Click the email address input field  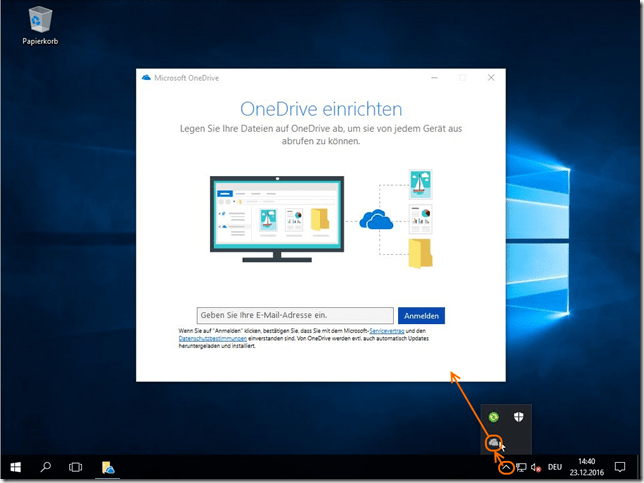[x=295, y=315]
